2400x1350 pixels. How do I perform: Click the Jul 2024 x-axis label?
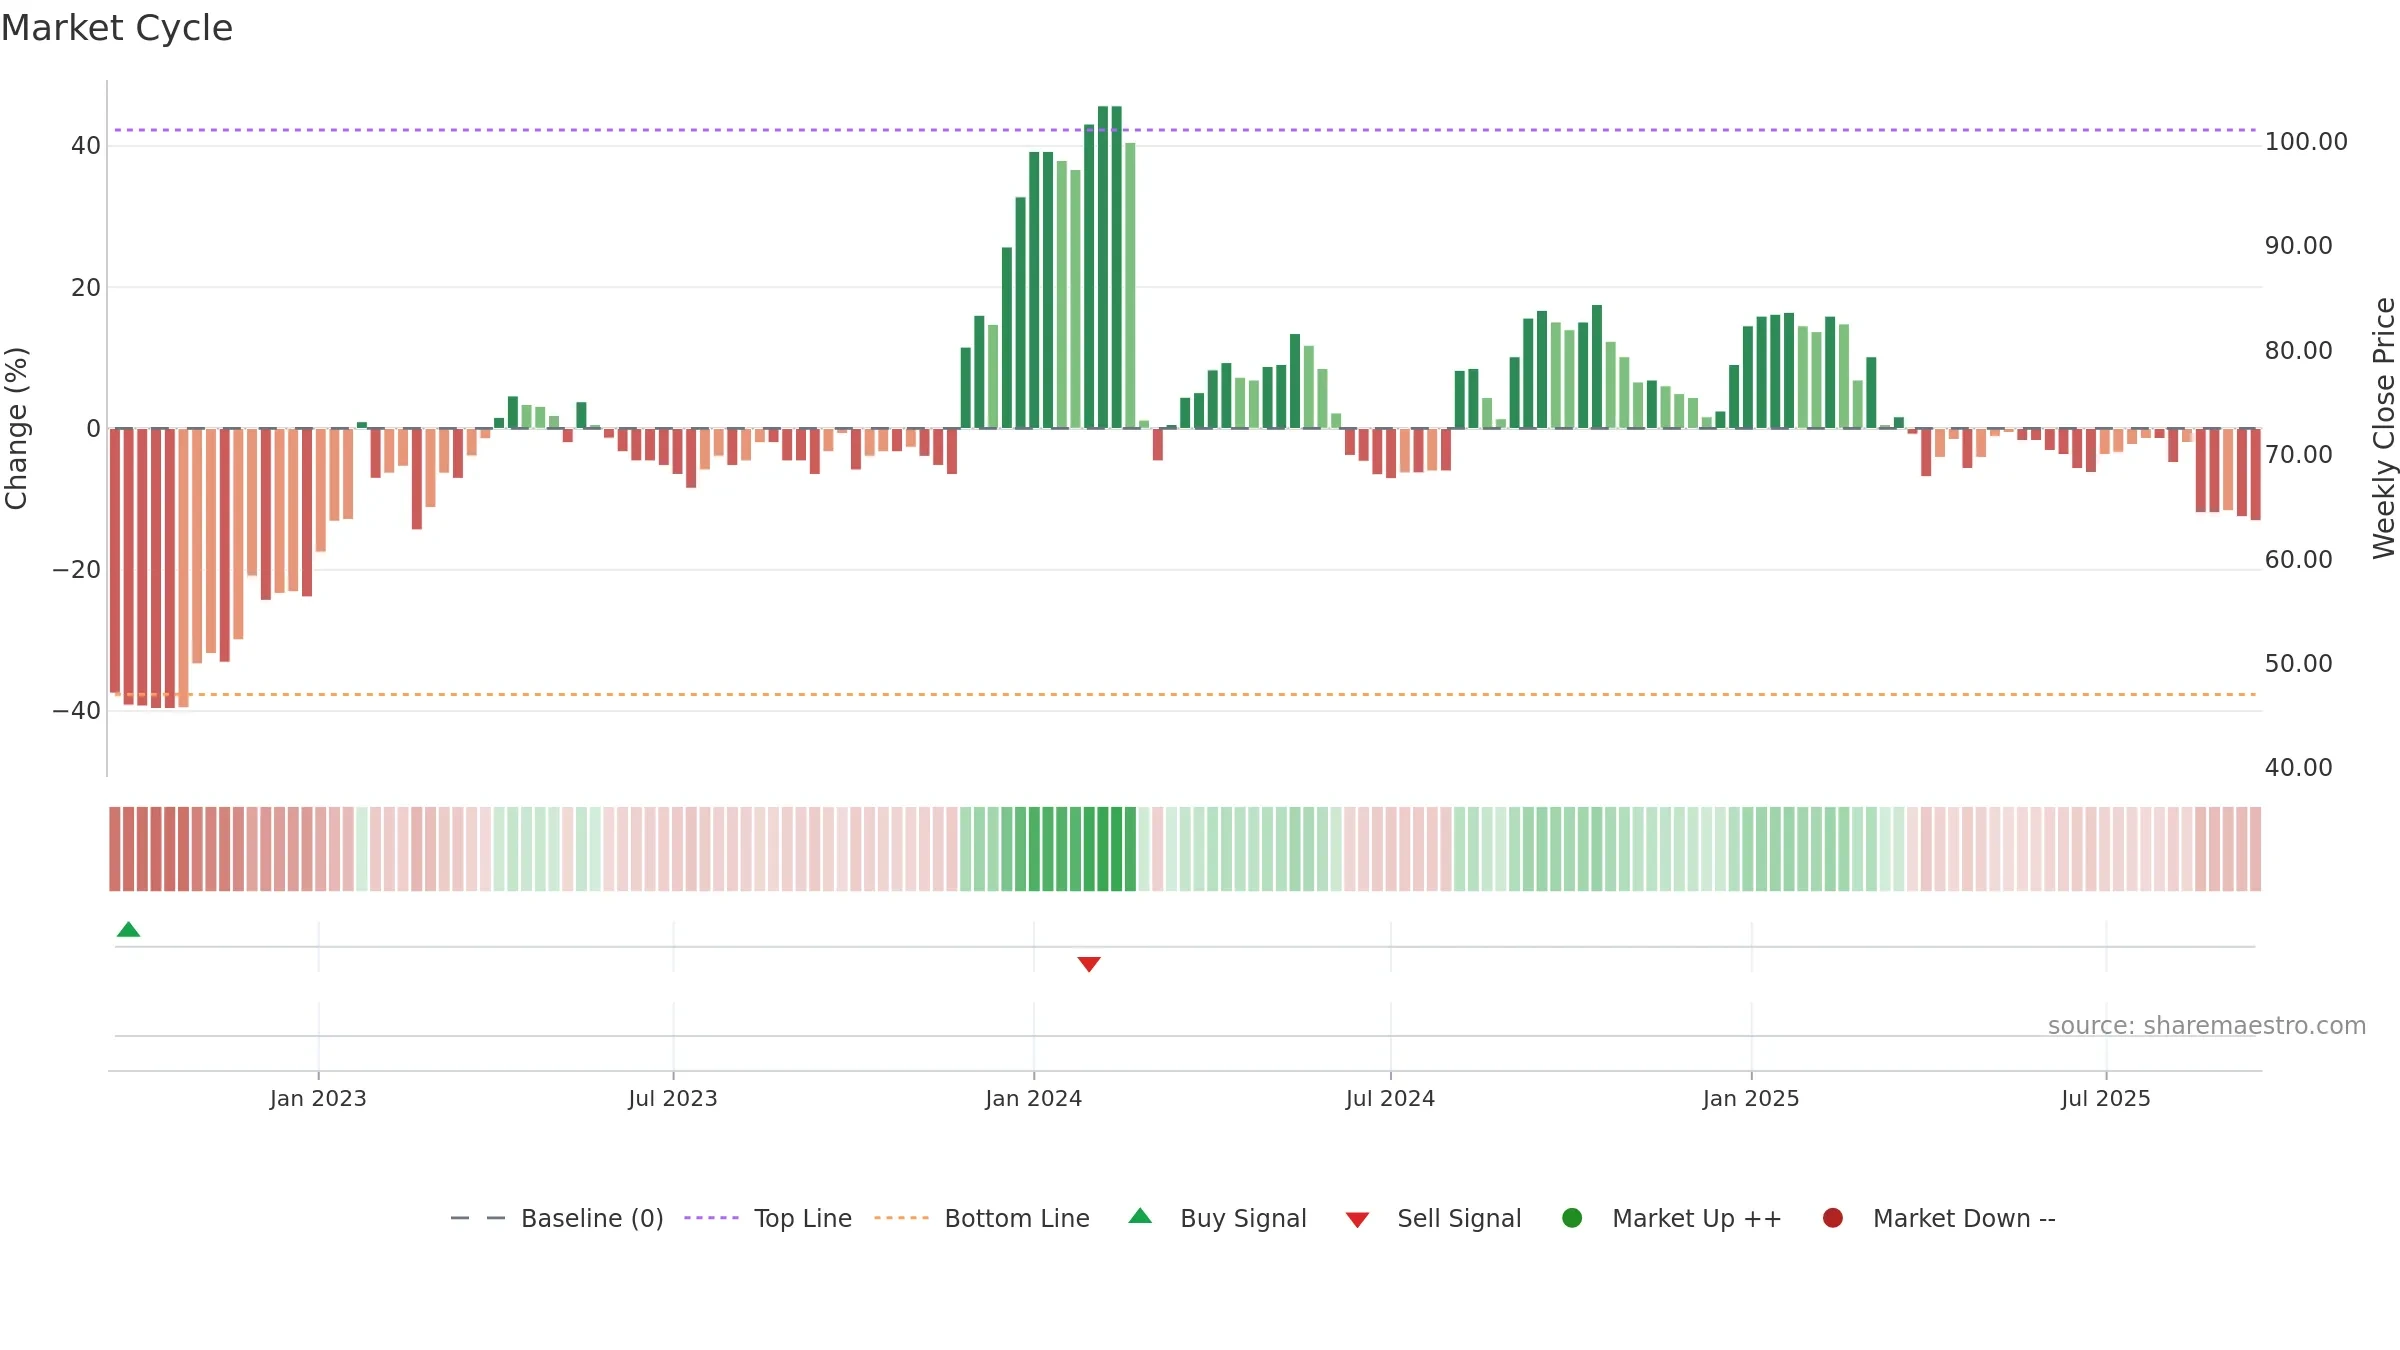coord(1390,1099)
